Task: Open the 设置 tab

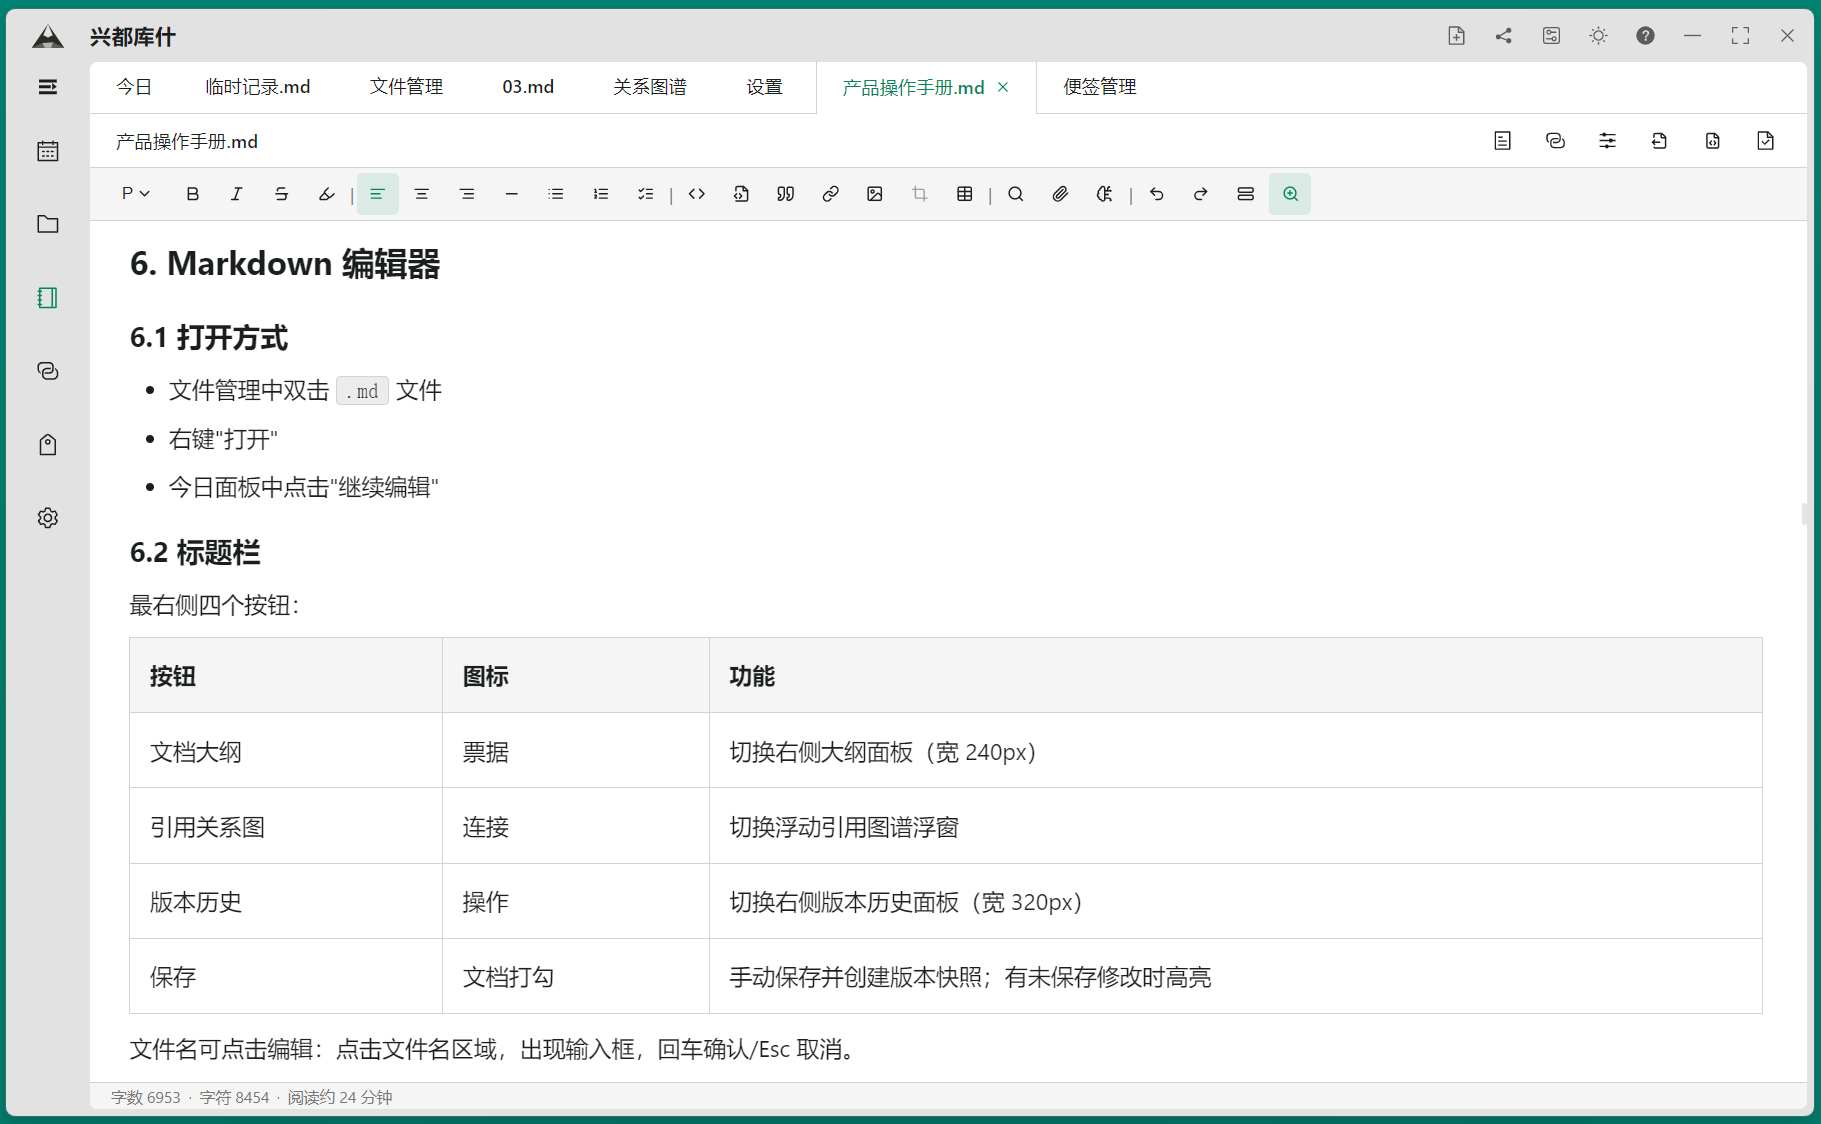Action: 764,87
